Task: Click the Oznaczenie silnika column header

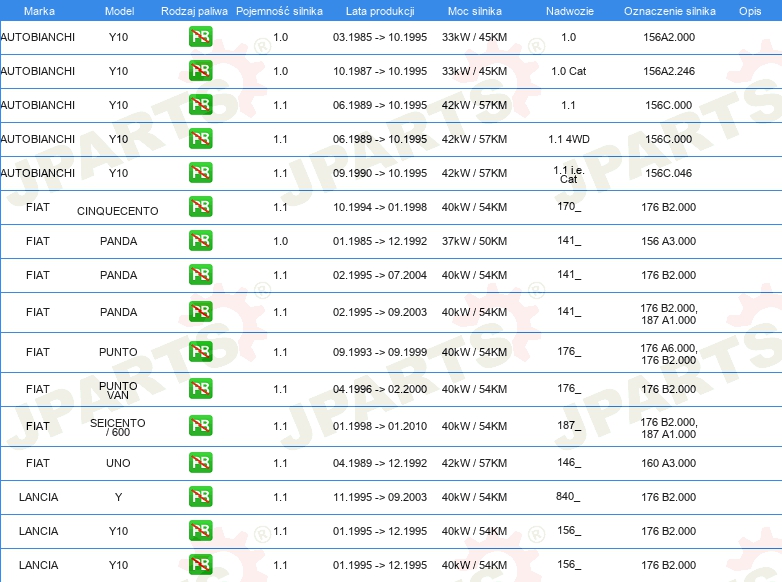Action: click(x=669, y=11)
